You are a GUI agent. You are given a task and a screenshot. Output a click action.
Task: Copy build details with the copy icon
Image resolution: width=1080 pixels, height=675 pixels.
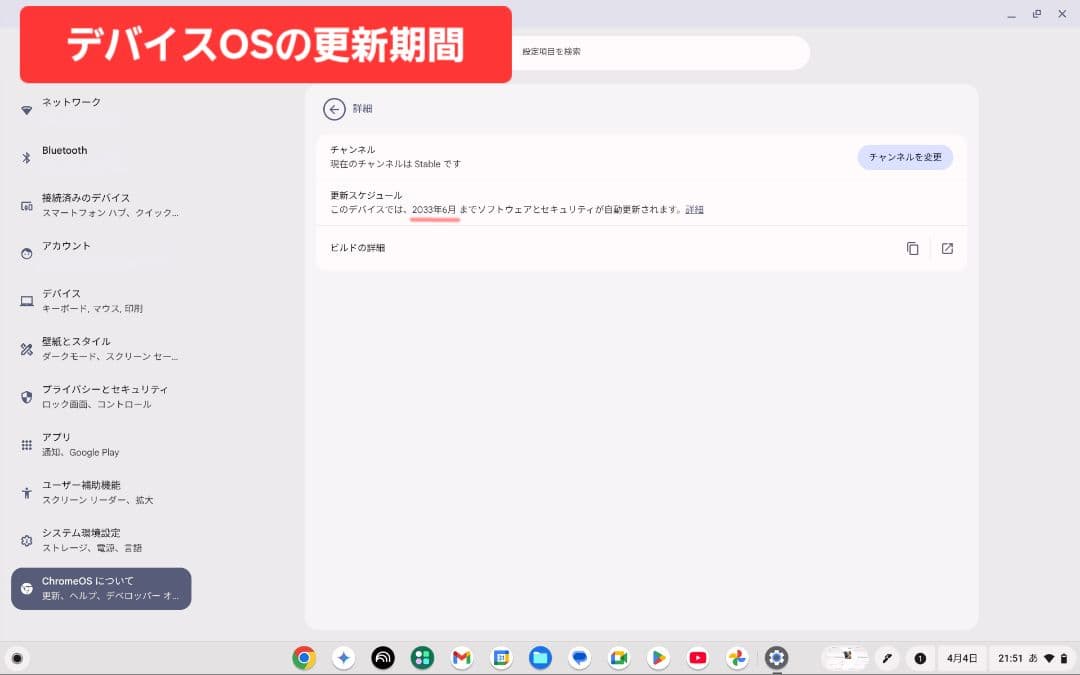coord(912,248)
